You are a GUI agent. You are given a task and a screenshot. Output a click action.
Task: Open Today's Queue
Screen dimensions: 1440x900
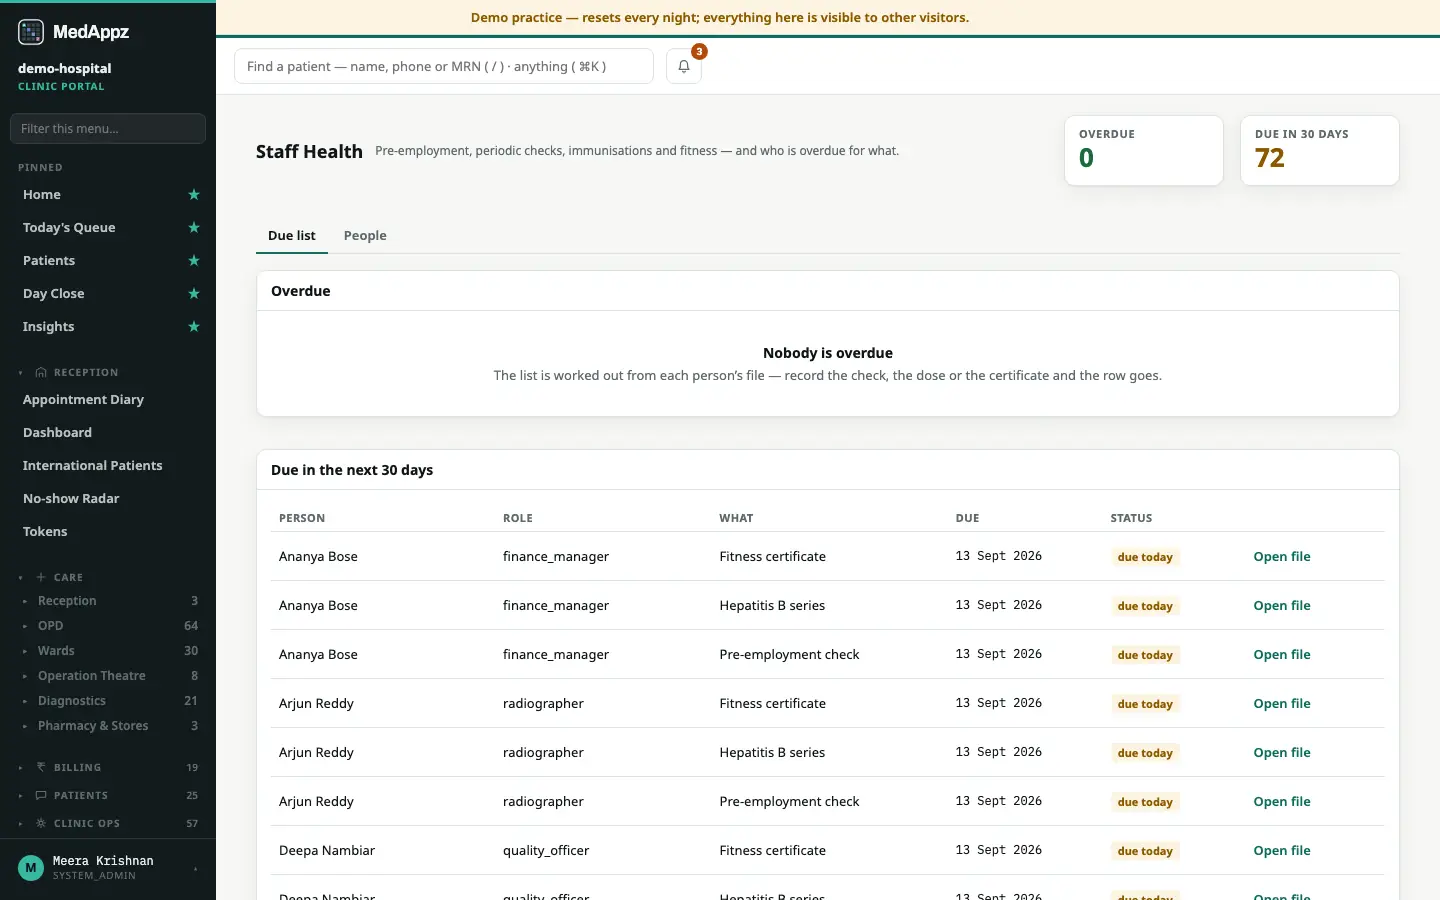69,228
